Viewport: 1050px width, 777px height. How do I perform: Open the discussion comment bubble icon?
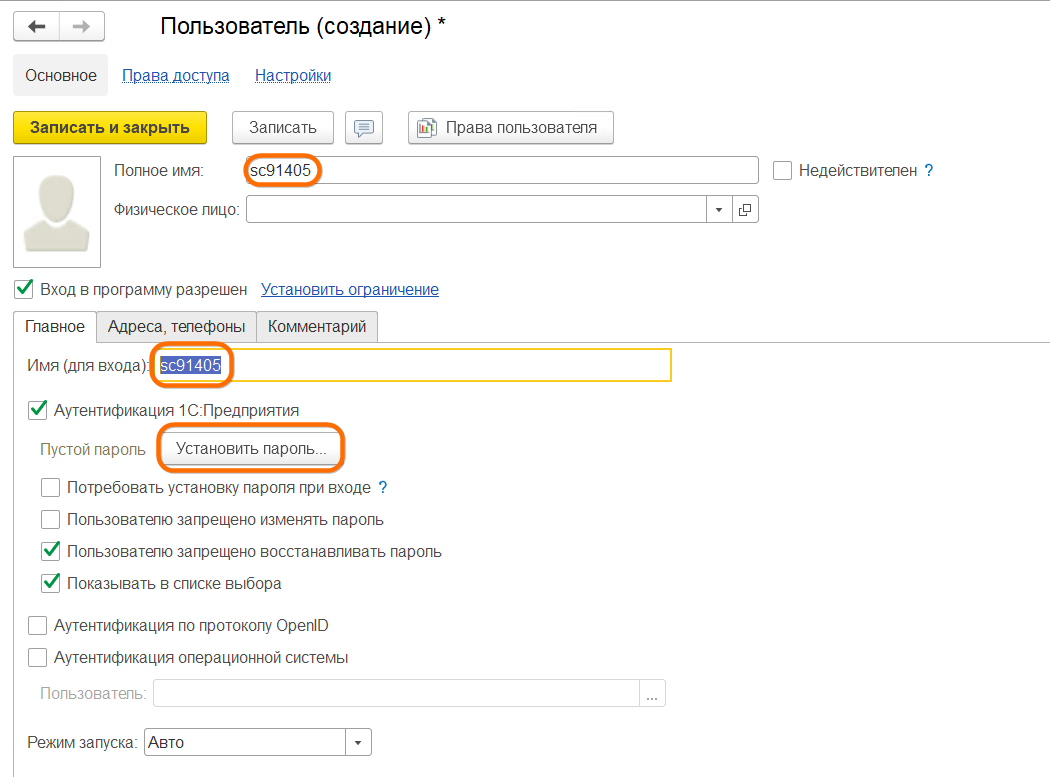(364, 128)
